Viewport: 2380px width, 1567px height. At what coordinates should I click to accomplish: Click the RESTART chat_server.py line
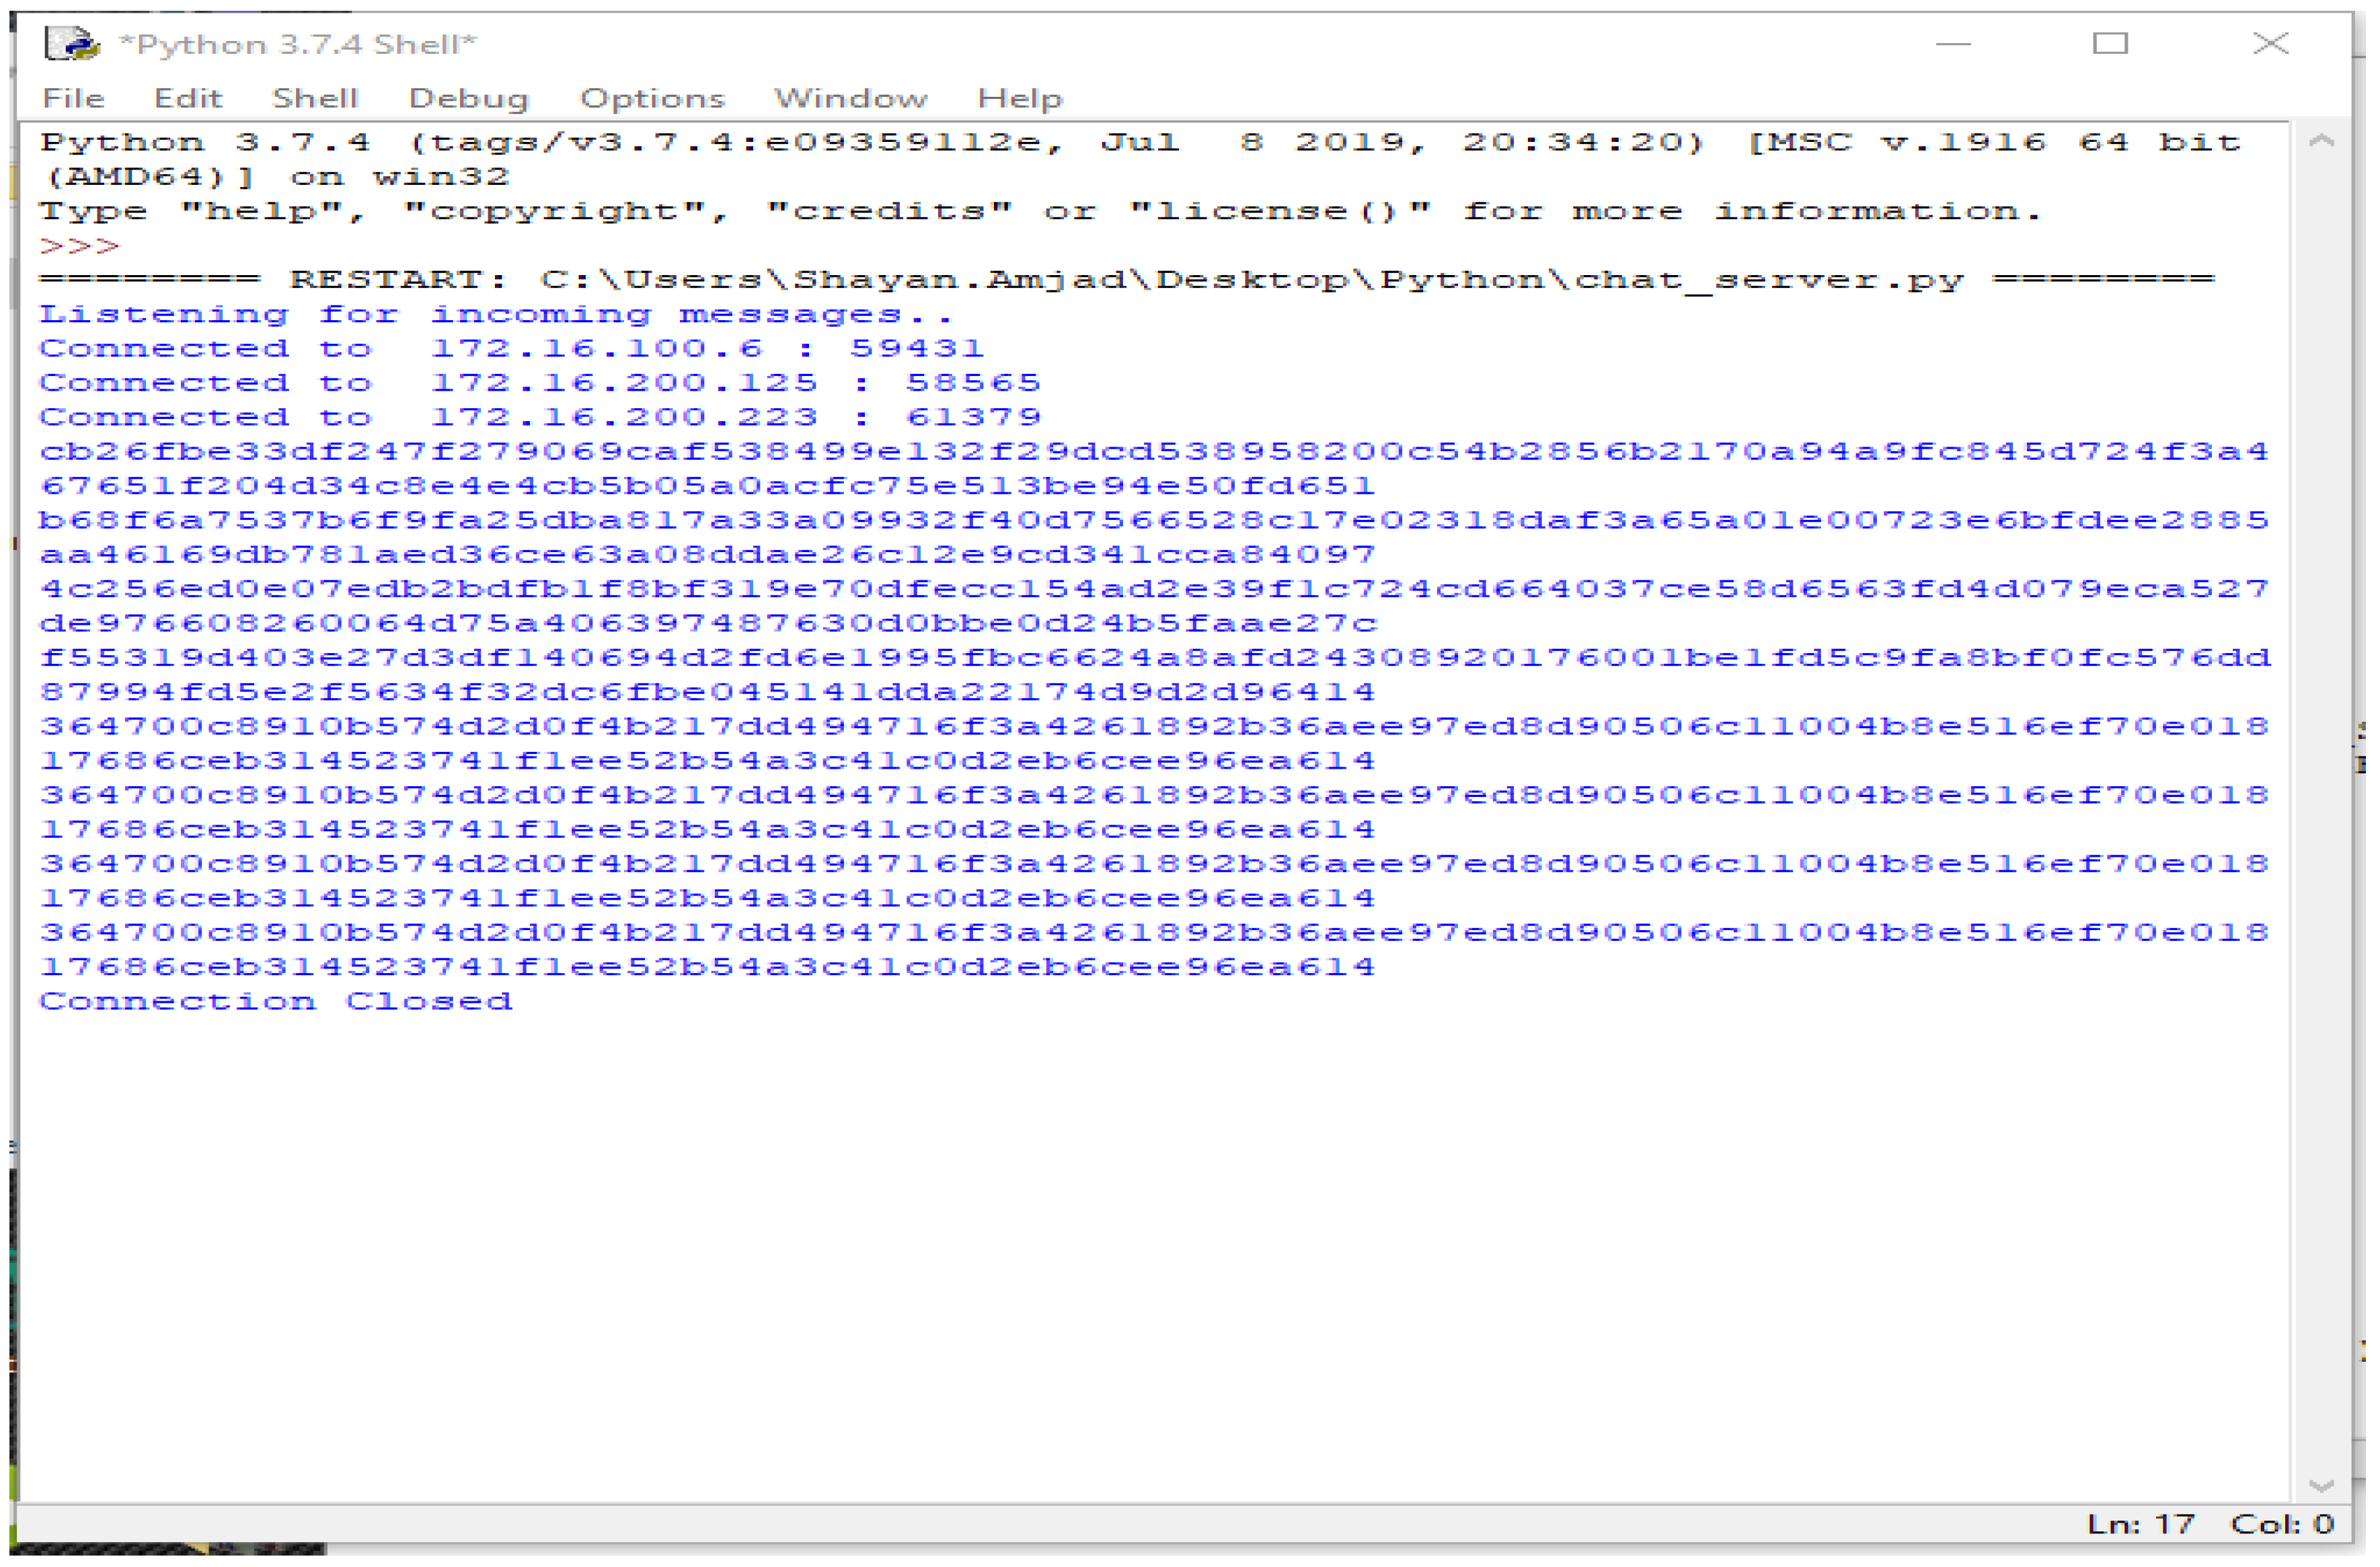click(1126, 279)
